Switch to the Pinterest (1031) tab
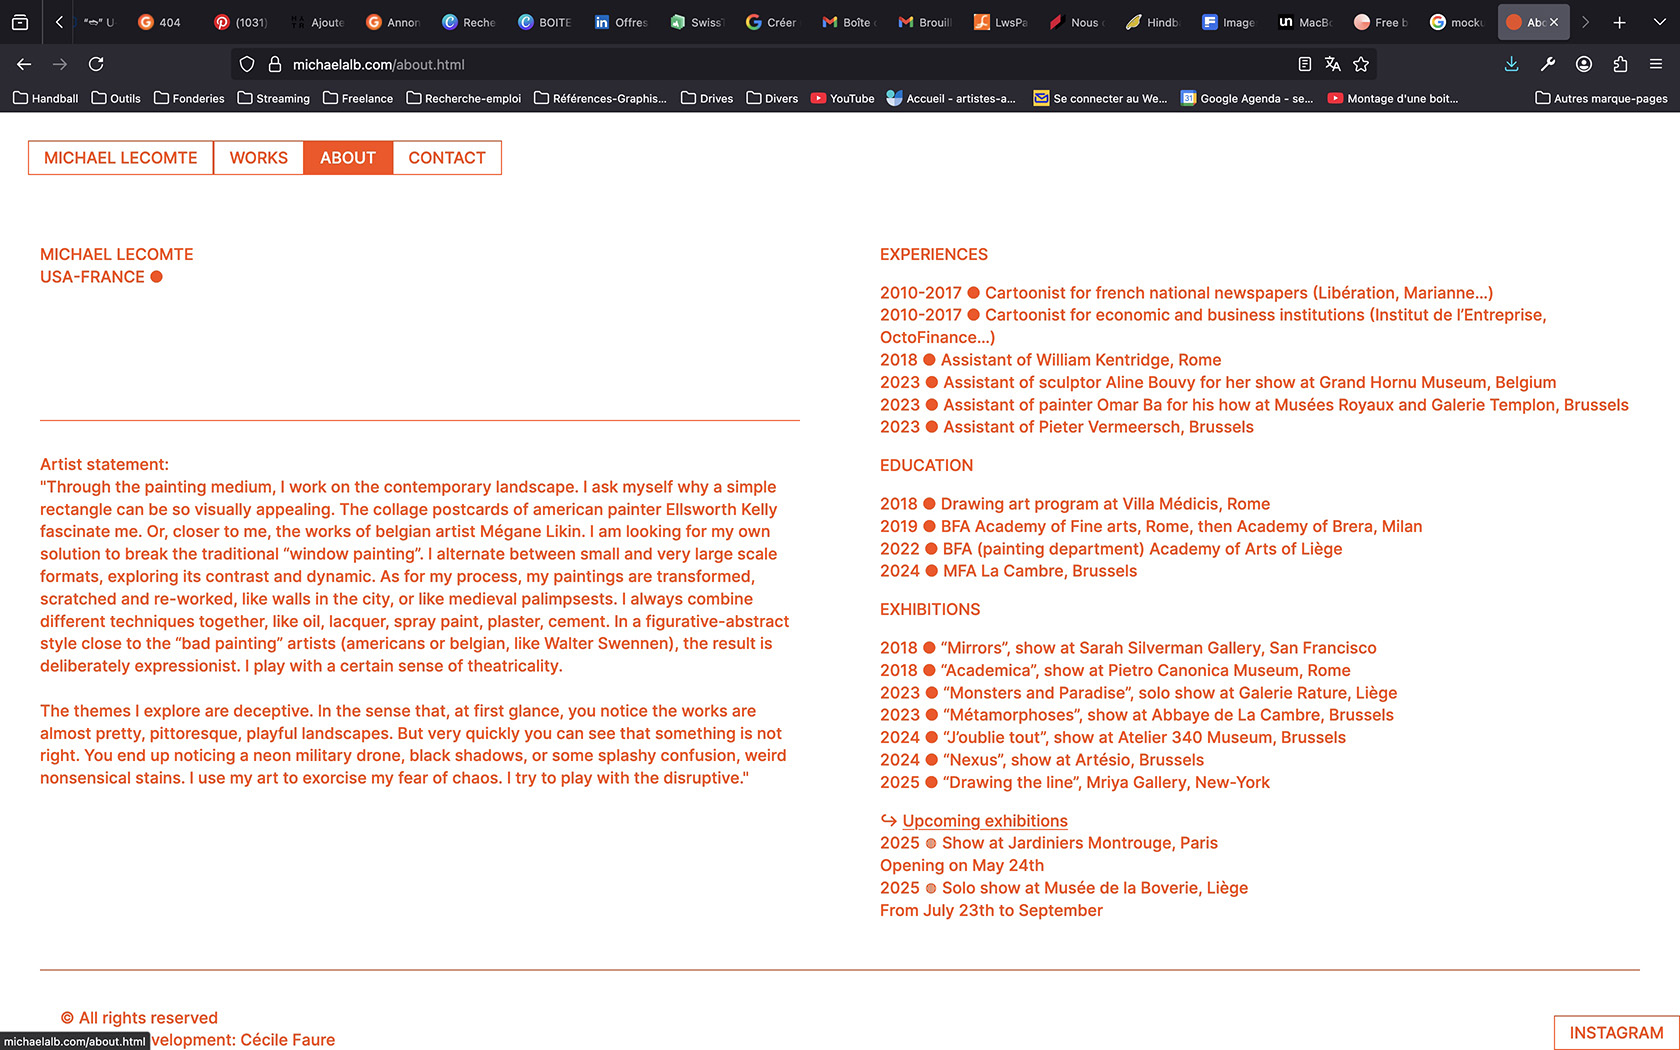This screenshot has height=1050, width=1680. pyautogui.click(x=241, y=22)
